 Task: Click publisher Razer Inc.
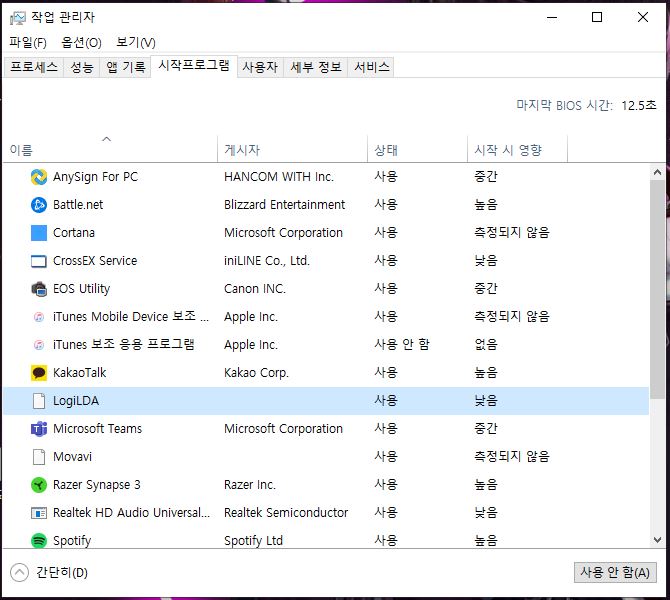[x=250, y=485]
